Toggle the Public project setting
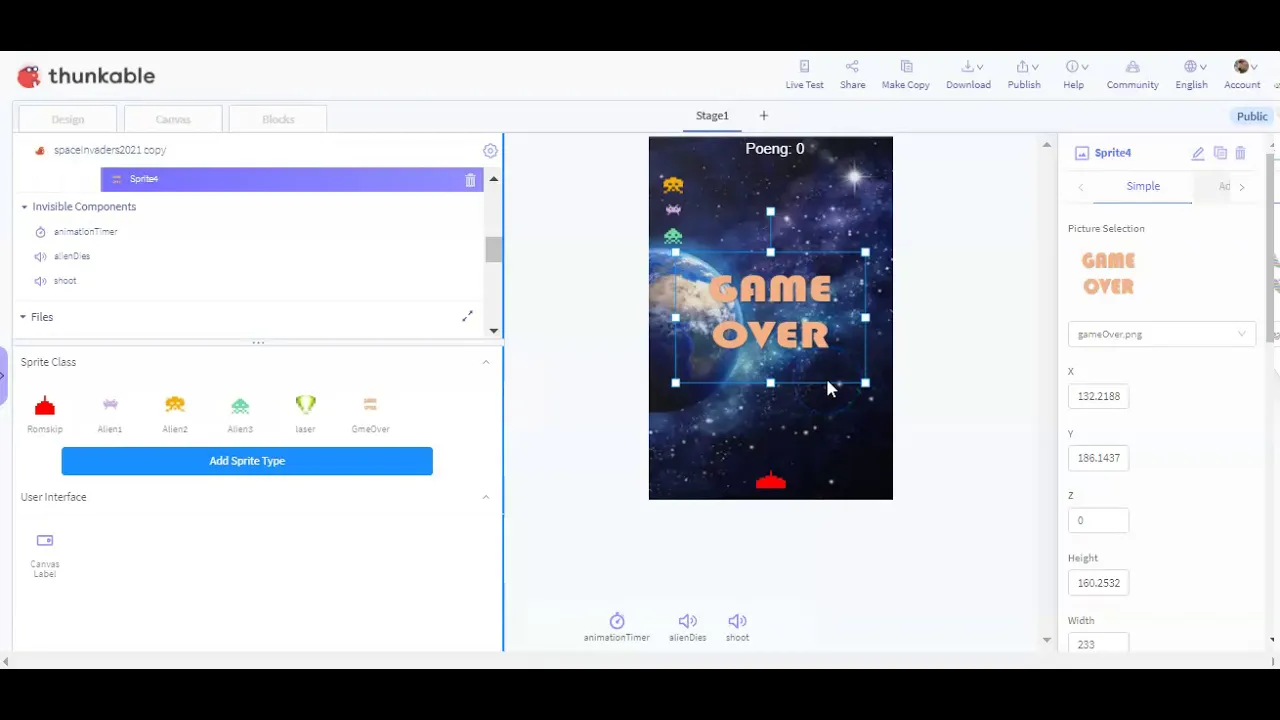This screenshot has height=720, width=1280. (1252, 116)
